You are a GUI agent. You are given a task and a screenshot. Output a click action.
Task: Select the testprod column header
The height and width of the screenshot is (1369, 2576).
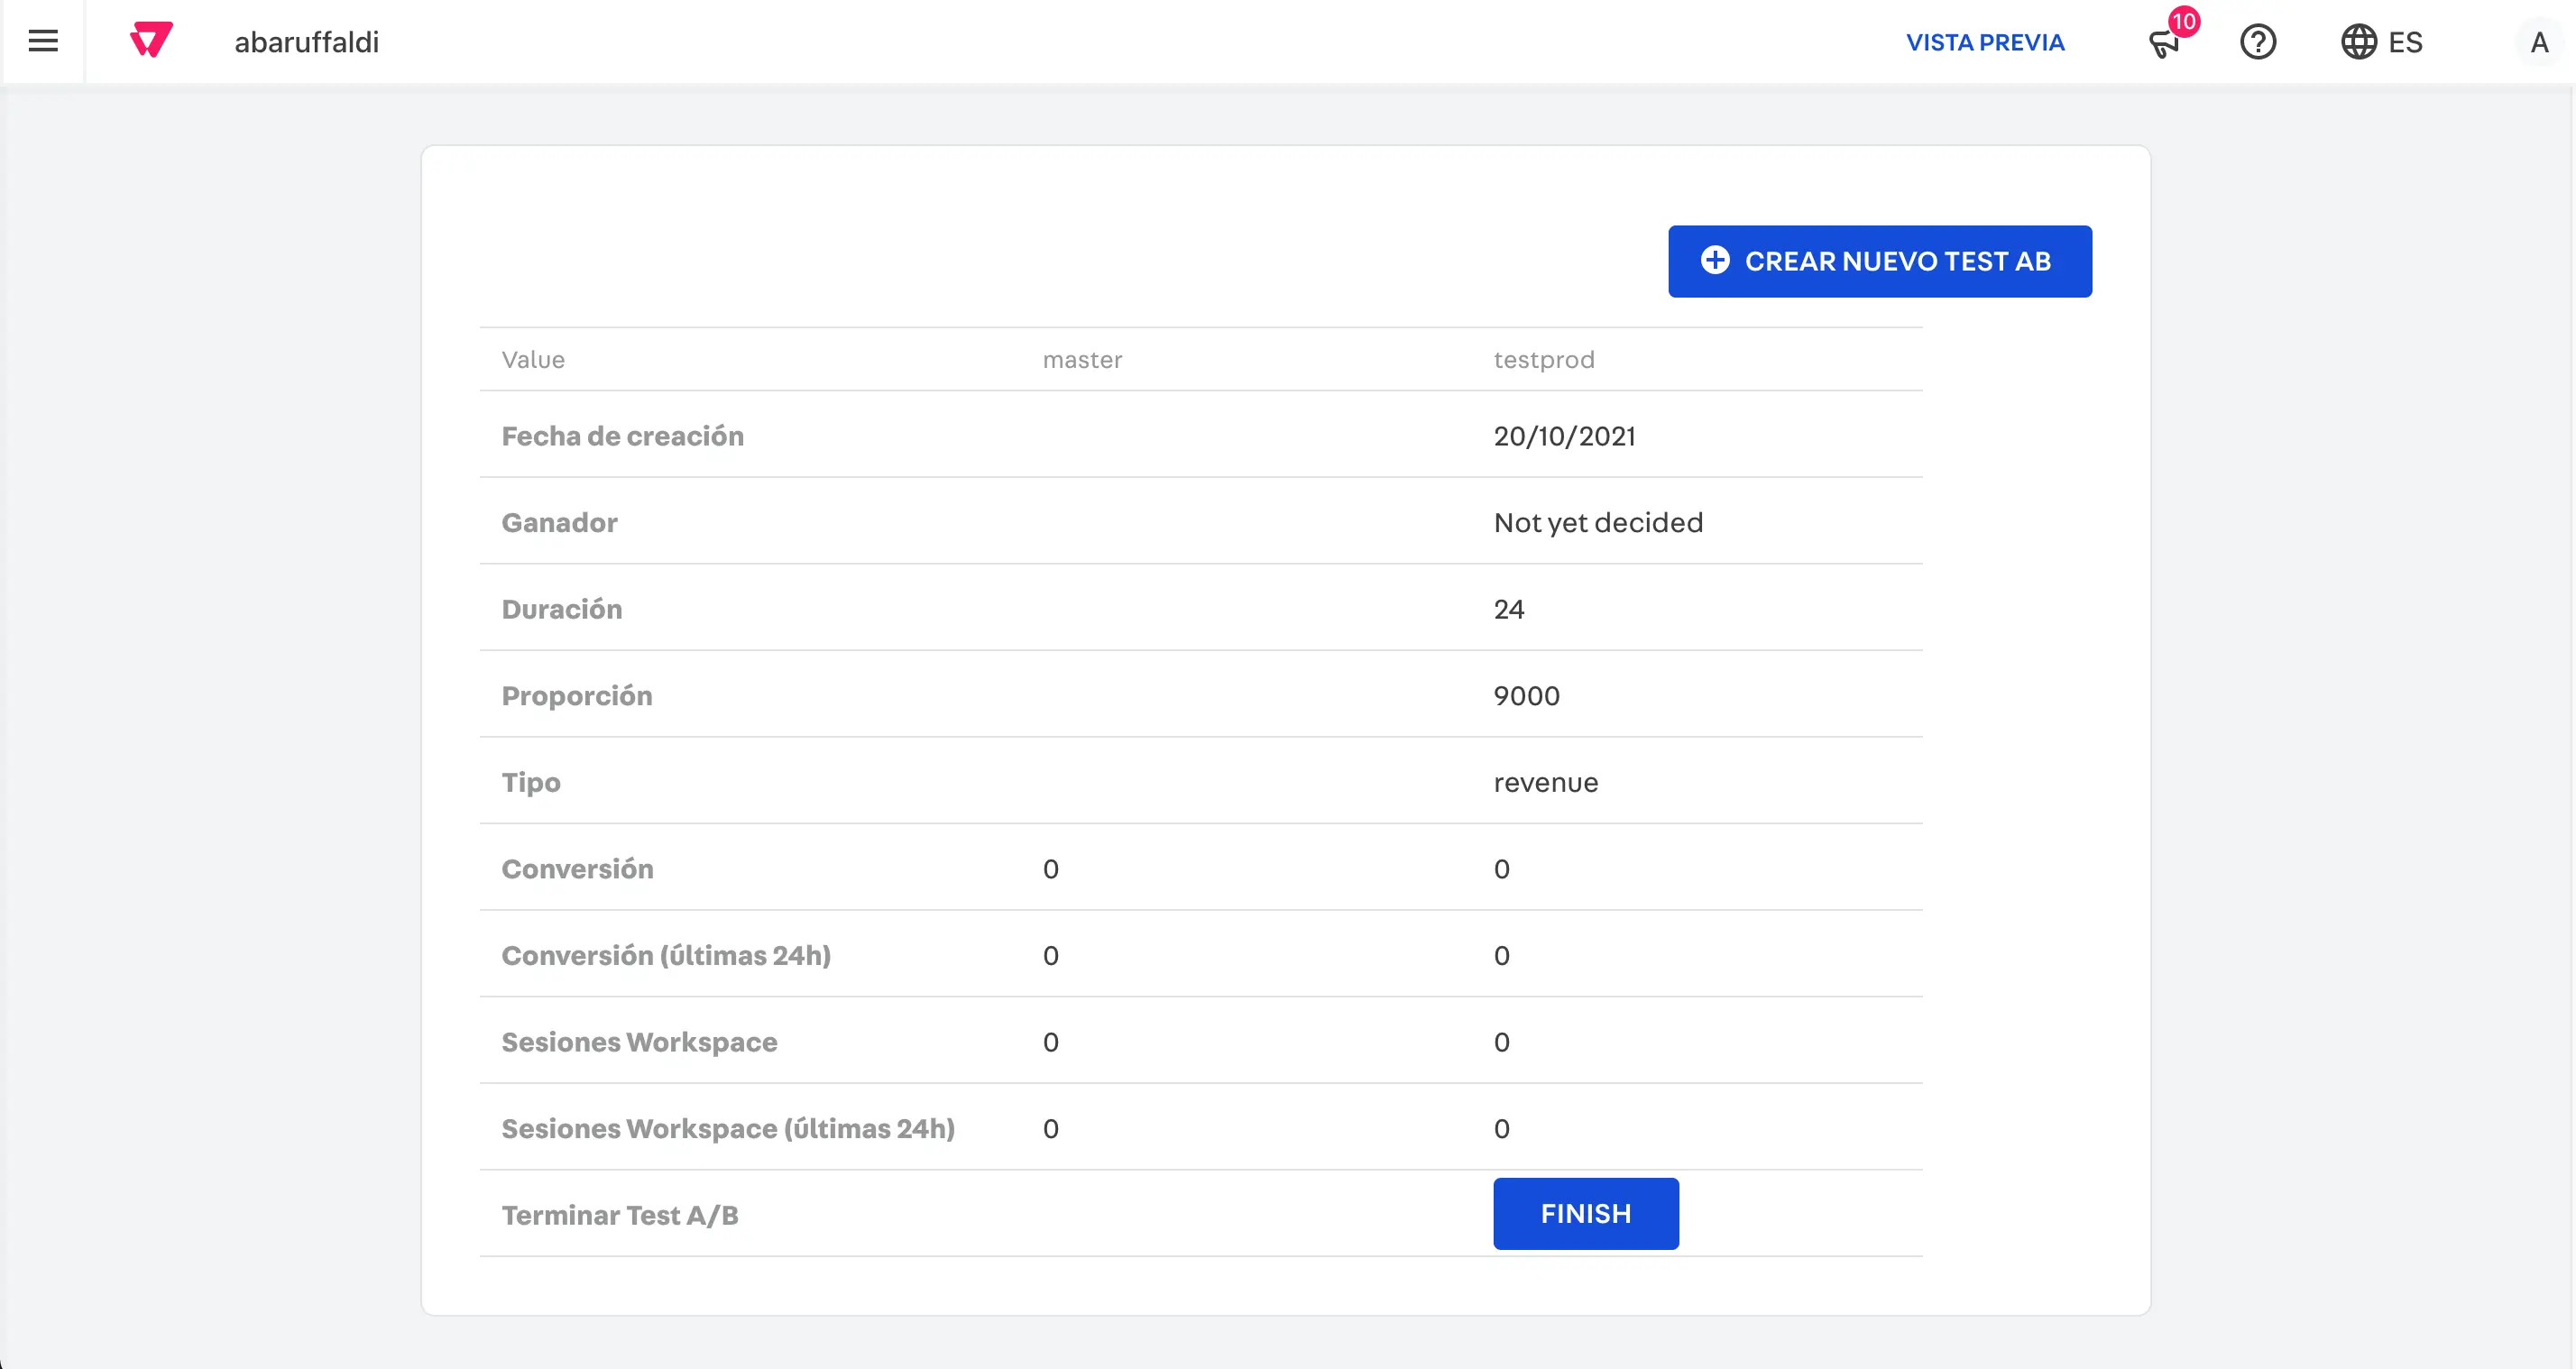coord(1543,359)
